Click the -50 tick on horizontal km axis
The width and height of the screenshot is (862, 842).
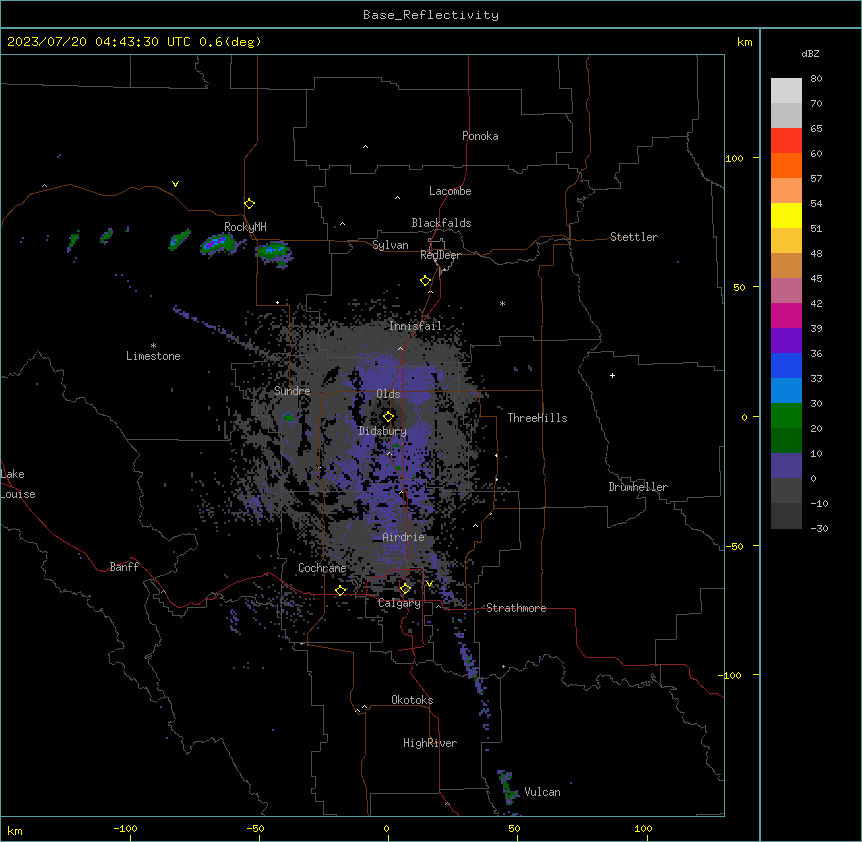tap(255, 828)
